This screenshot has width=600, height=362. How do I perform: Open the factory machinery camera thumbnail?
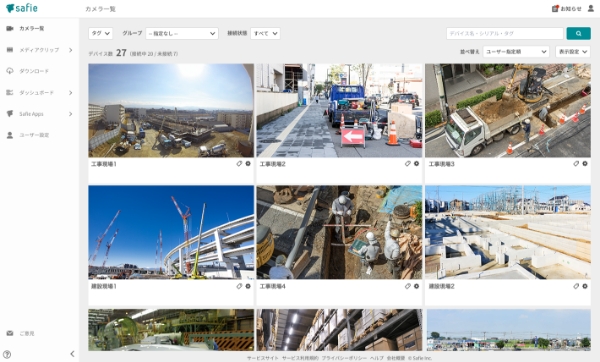click(171, 330)
